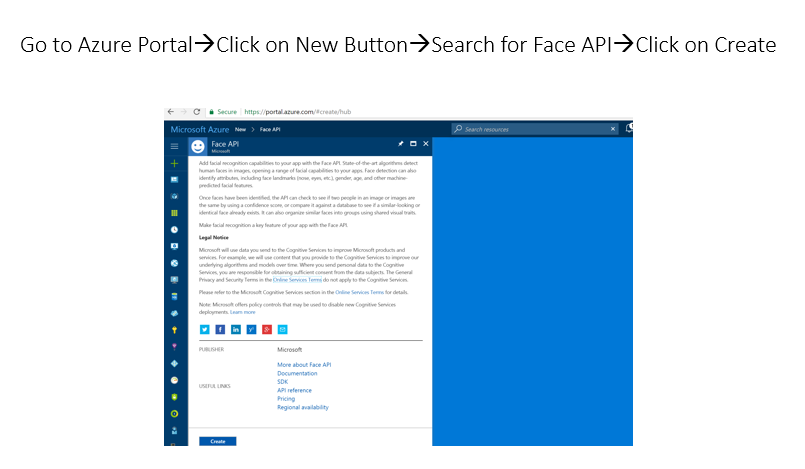Click the Create button
This screenshot has width=805, height=469.
(x=217, y=440)
